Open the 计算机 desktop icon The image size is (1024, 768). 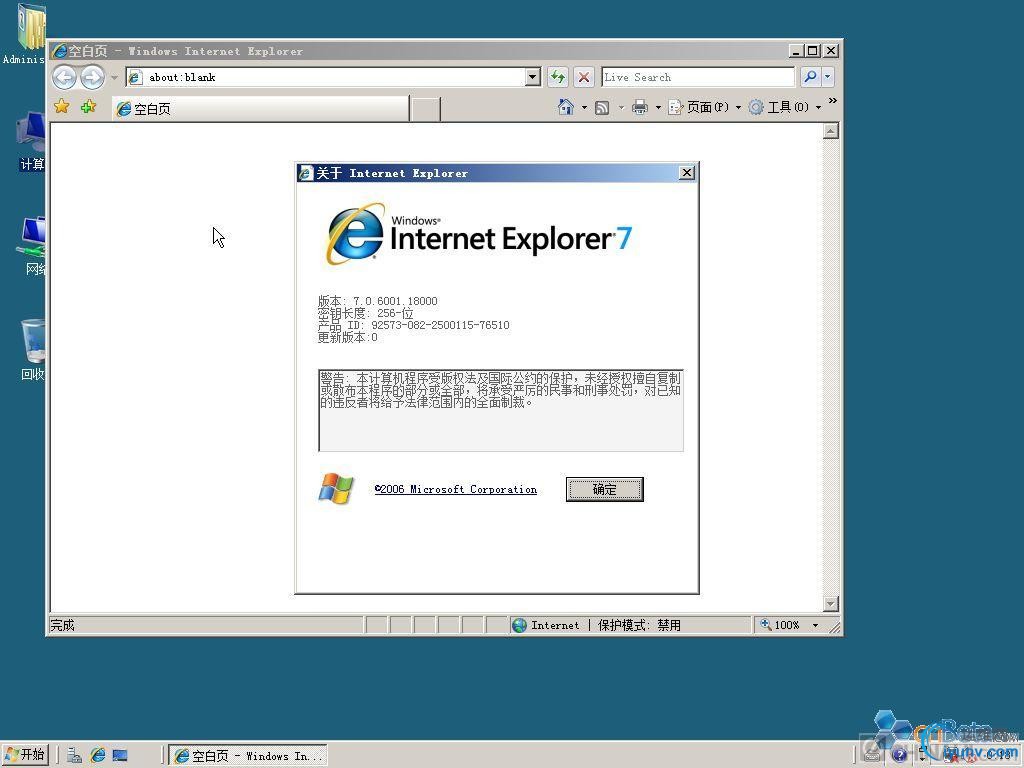point(31,142)
